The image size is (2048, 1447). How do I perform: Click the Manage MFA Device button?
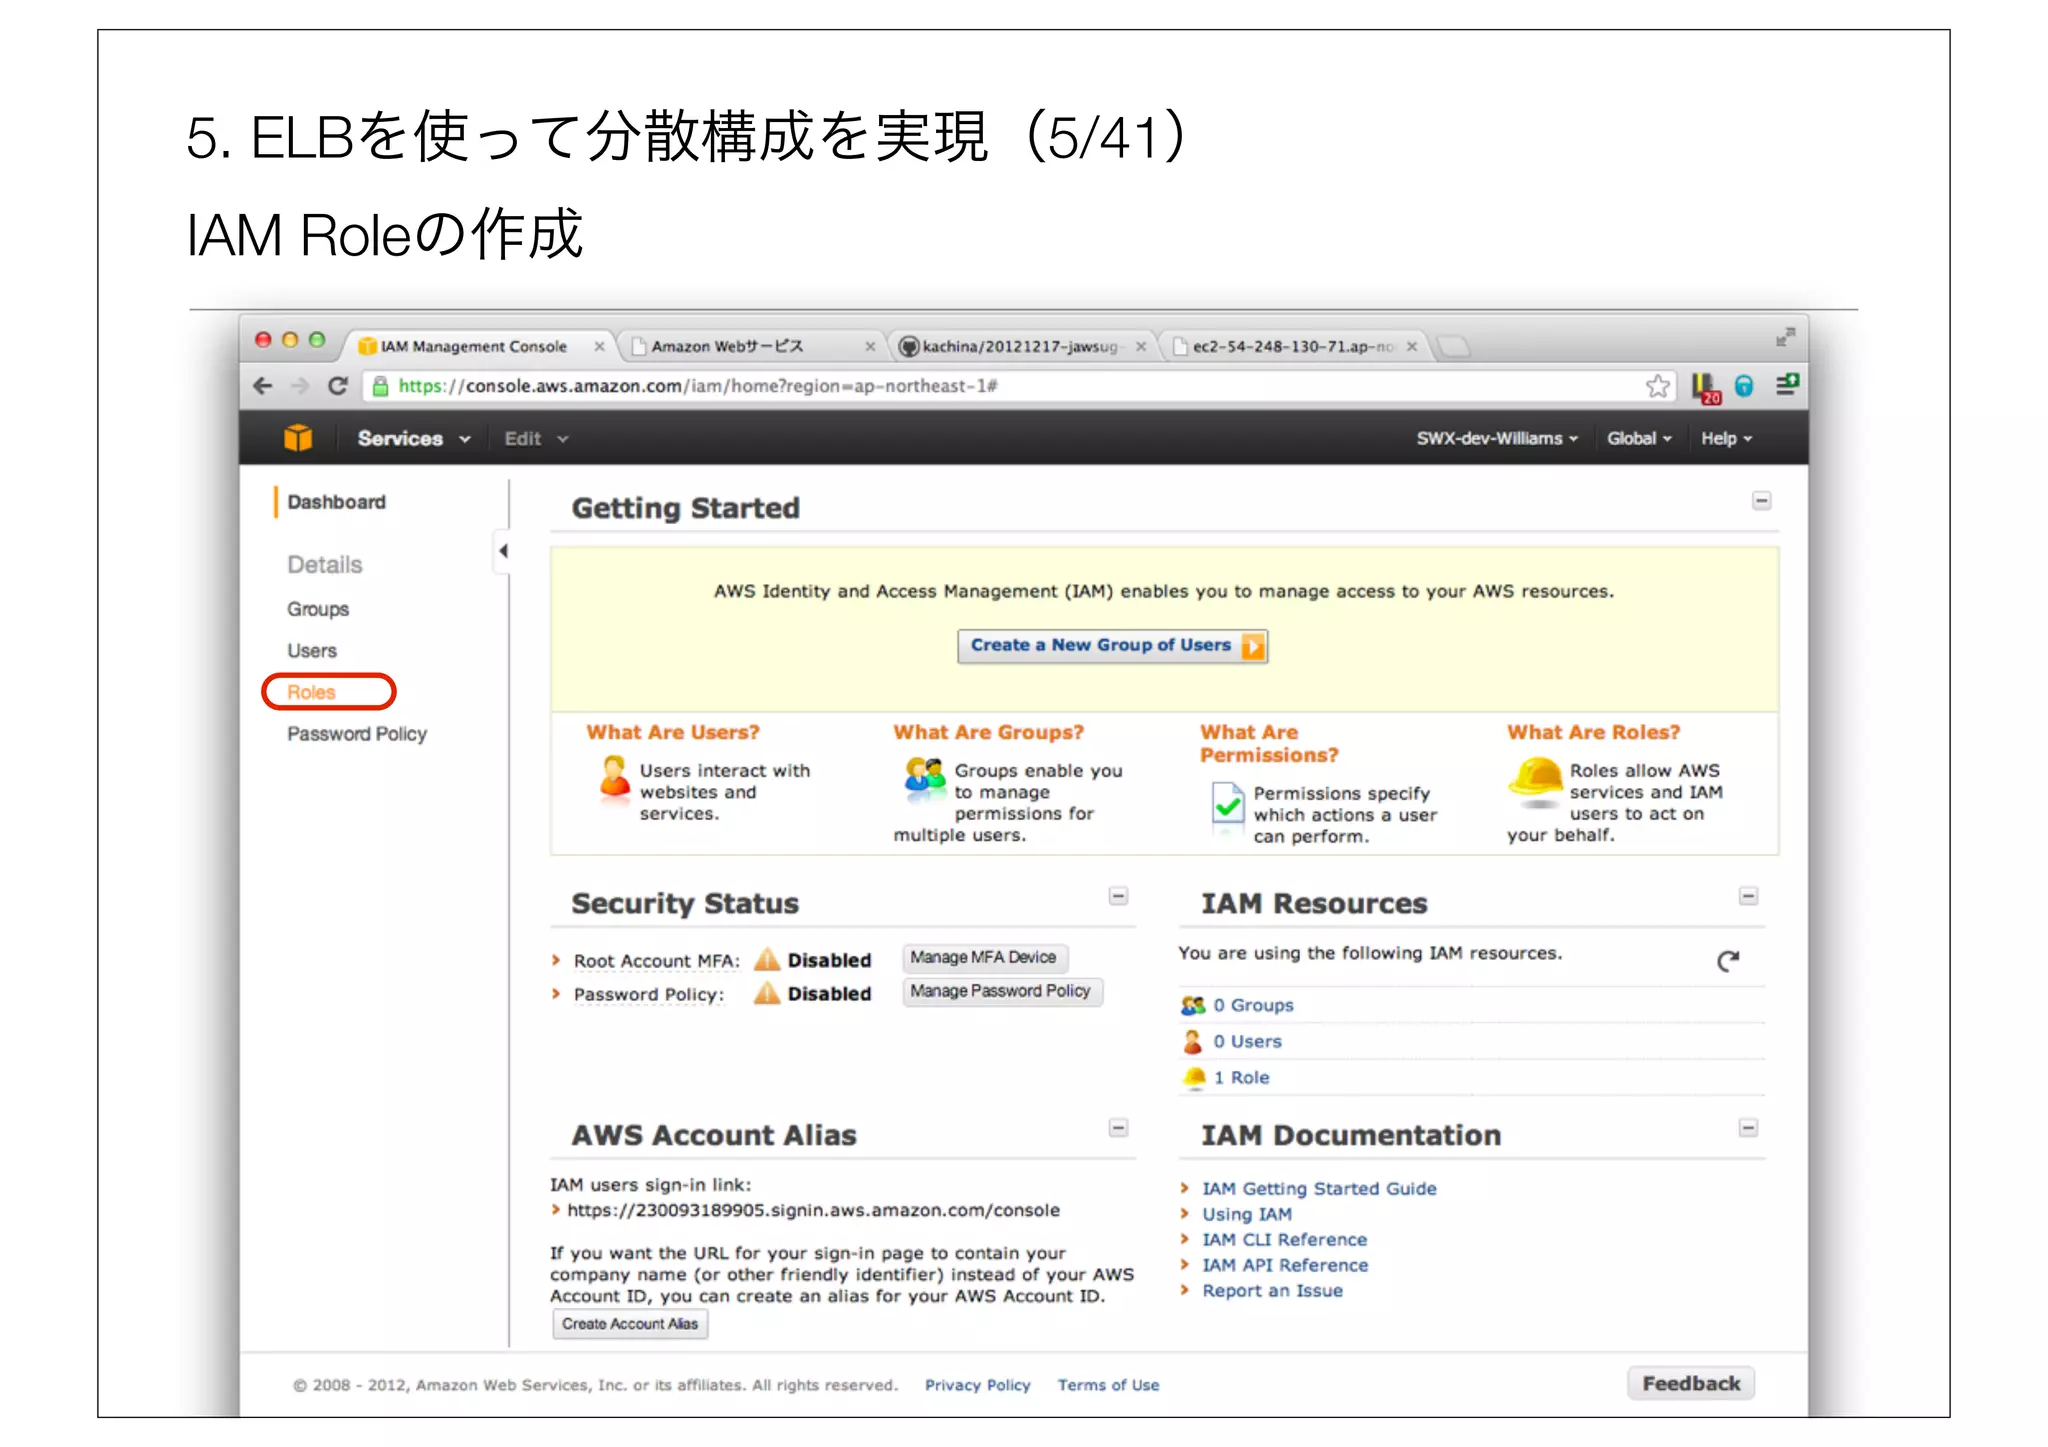point(985,958)
